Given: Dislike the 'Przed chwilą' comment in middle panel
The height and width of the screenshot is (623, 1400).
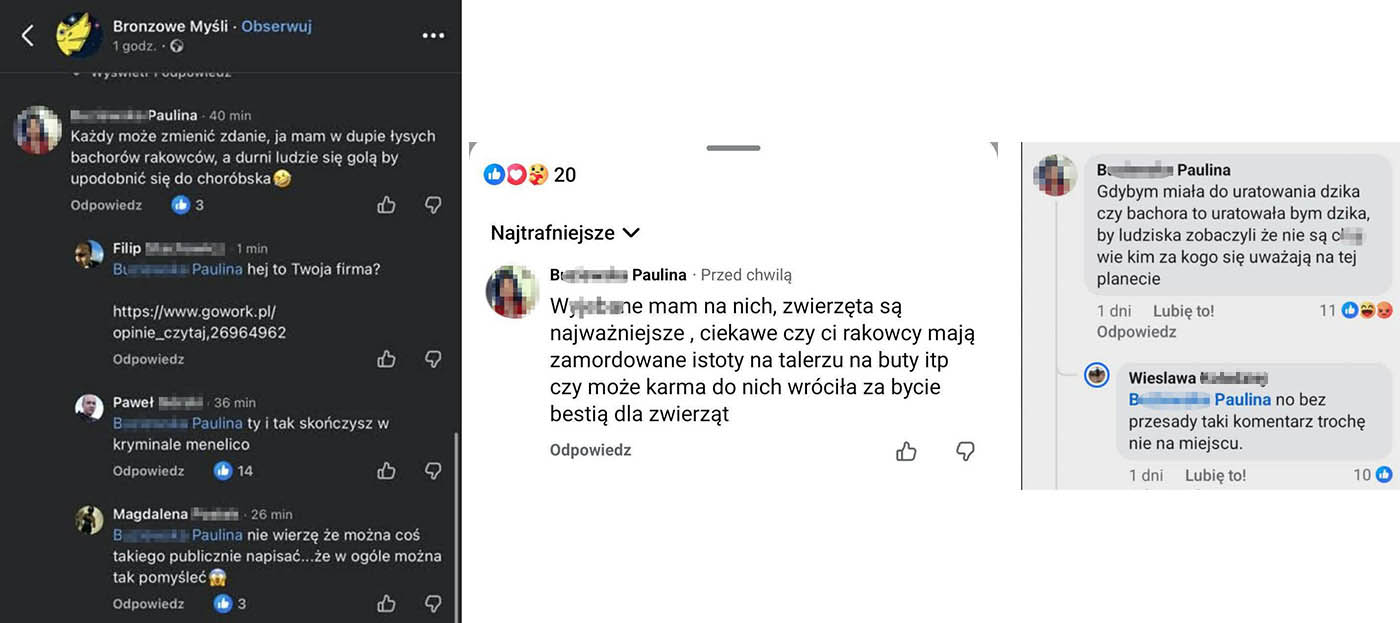Looking at the screenshot, I should pyautogui.click(x=965, y=451).
